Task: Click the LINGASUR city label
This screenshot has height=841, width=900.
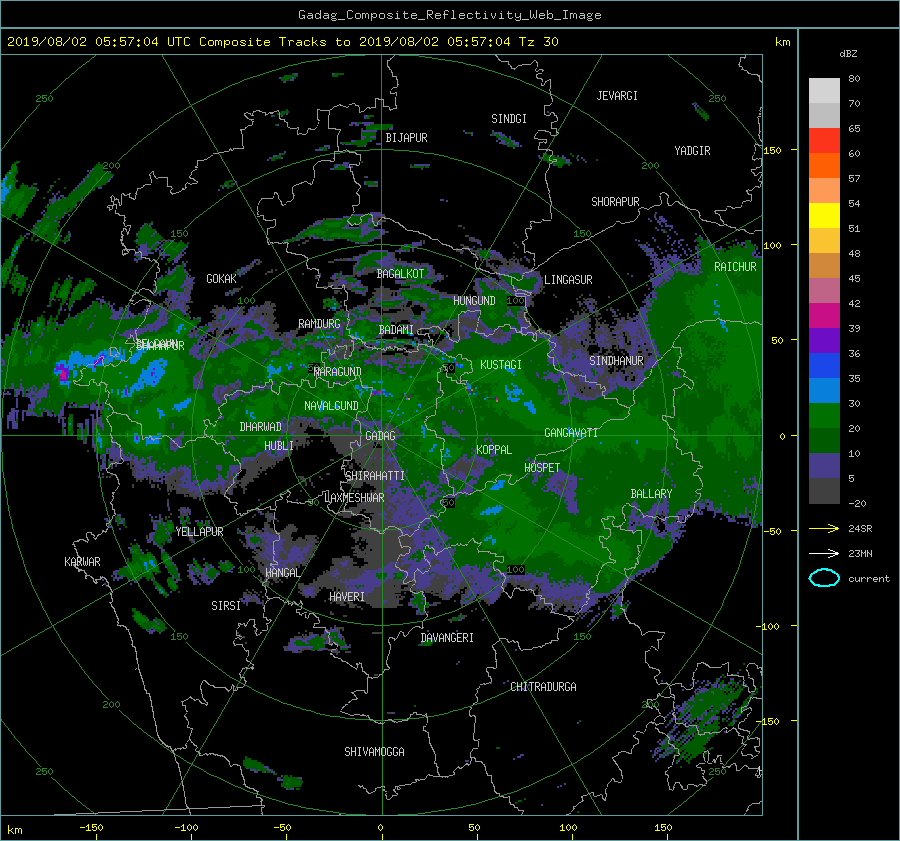Action: tap(568, 280)
